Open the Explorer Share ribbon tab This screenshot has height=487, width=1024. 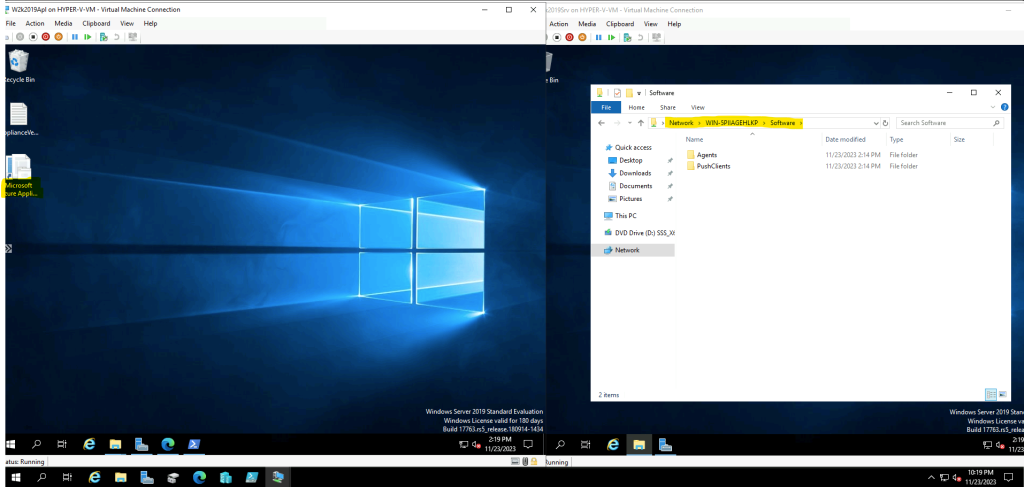667,107
